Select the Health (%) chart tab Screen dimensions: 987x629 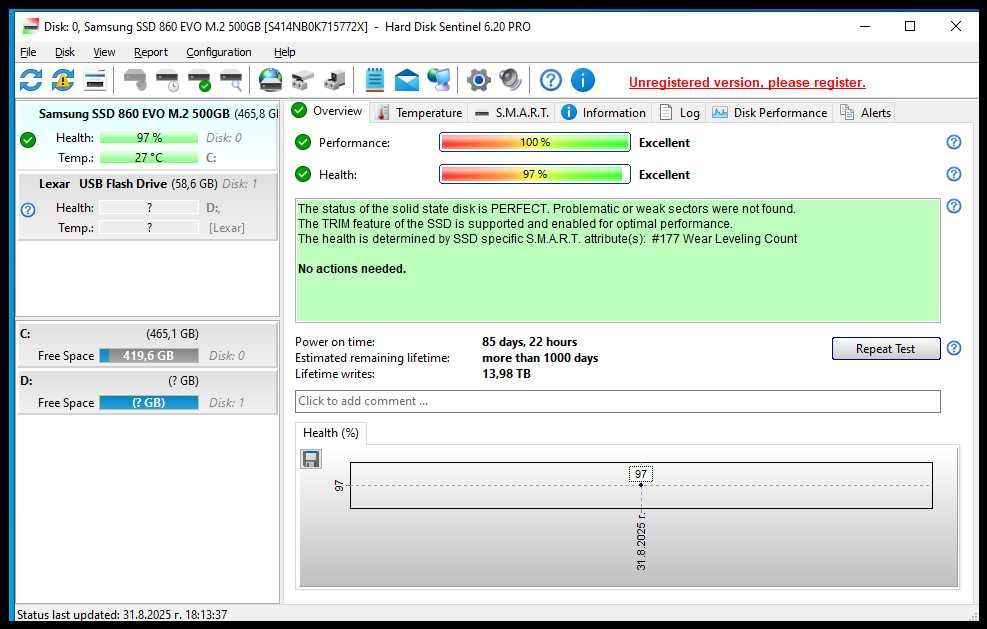tap(330, 433)
